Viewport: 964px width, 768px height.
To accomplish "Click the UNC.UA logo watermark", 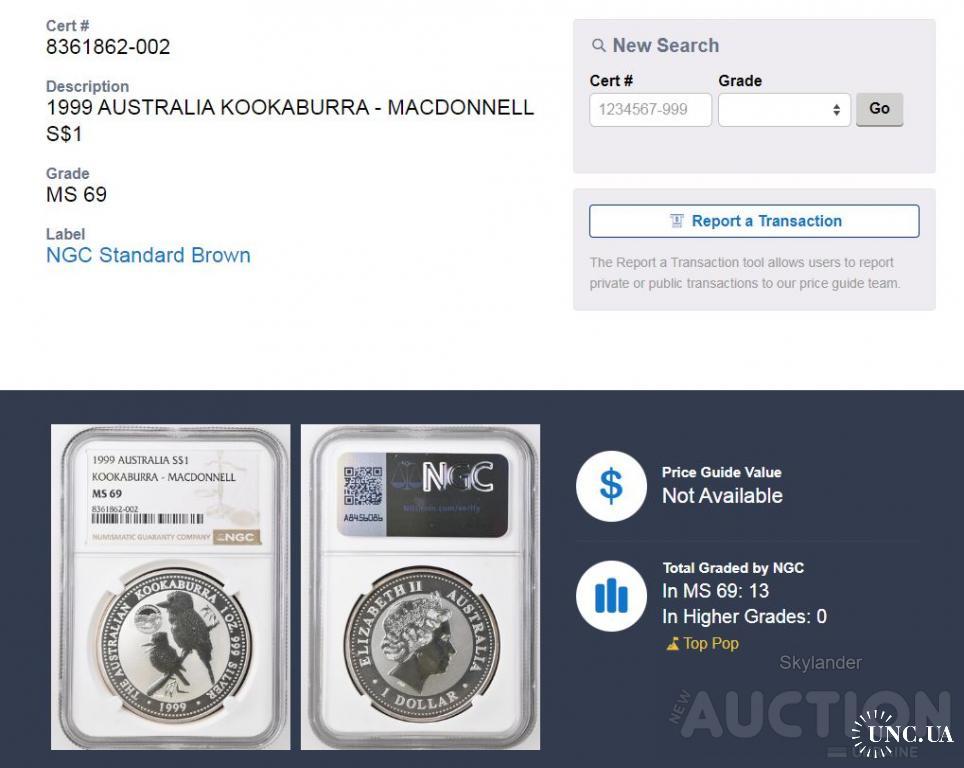I will pos(903,733).
